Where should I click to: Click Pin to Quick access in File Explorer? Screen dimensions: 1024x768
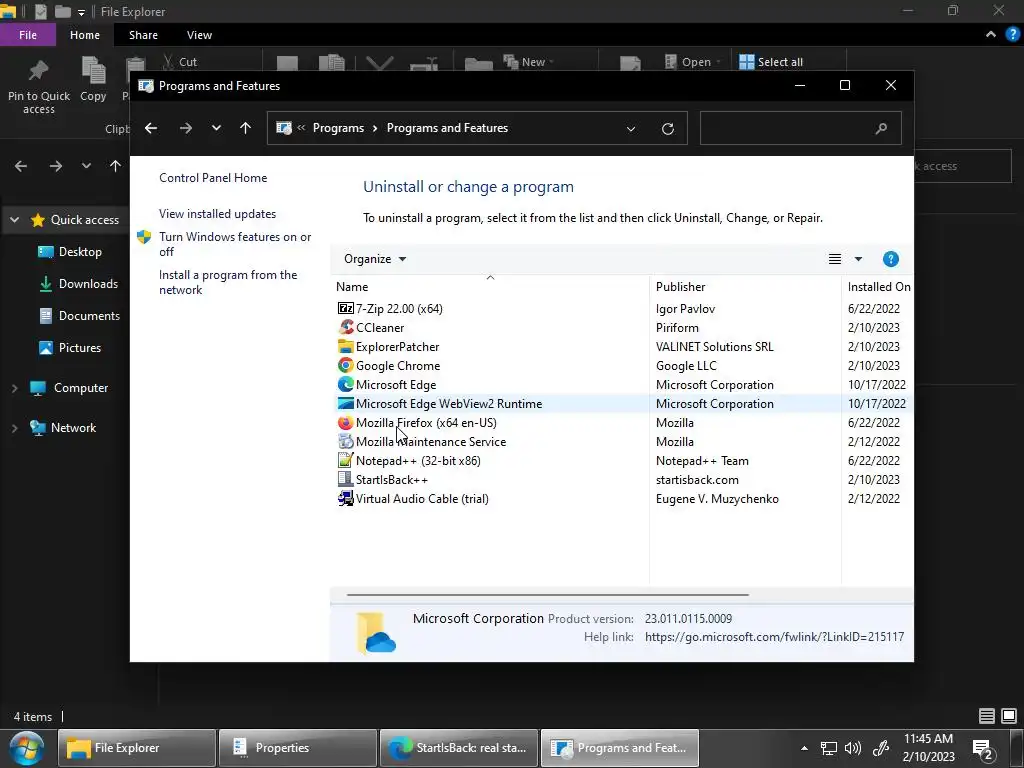(x=39, y=87)
